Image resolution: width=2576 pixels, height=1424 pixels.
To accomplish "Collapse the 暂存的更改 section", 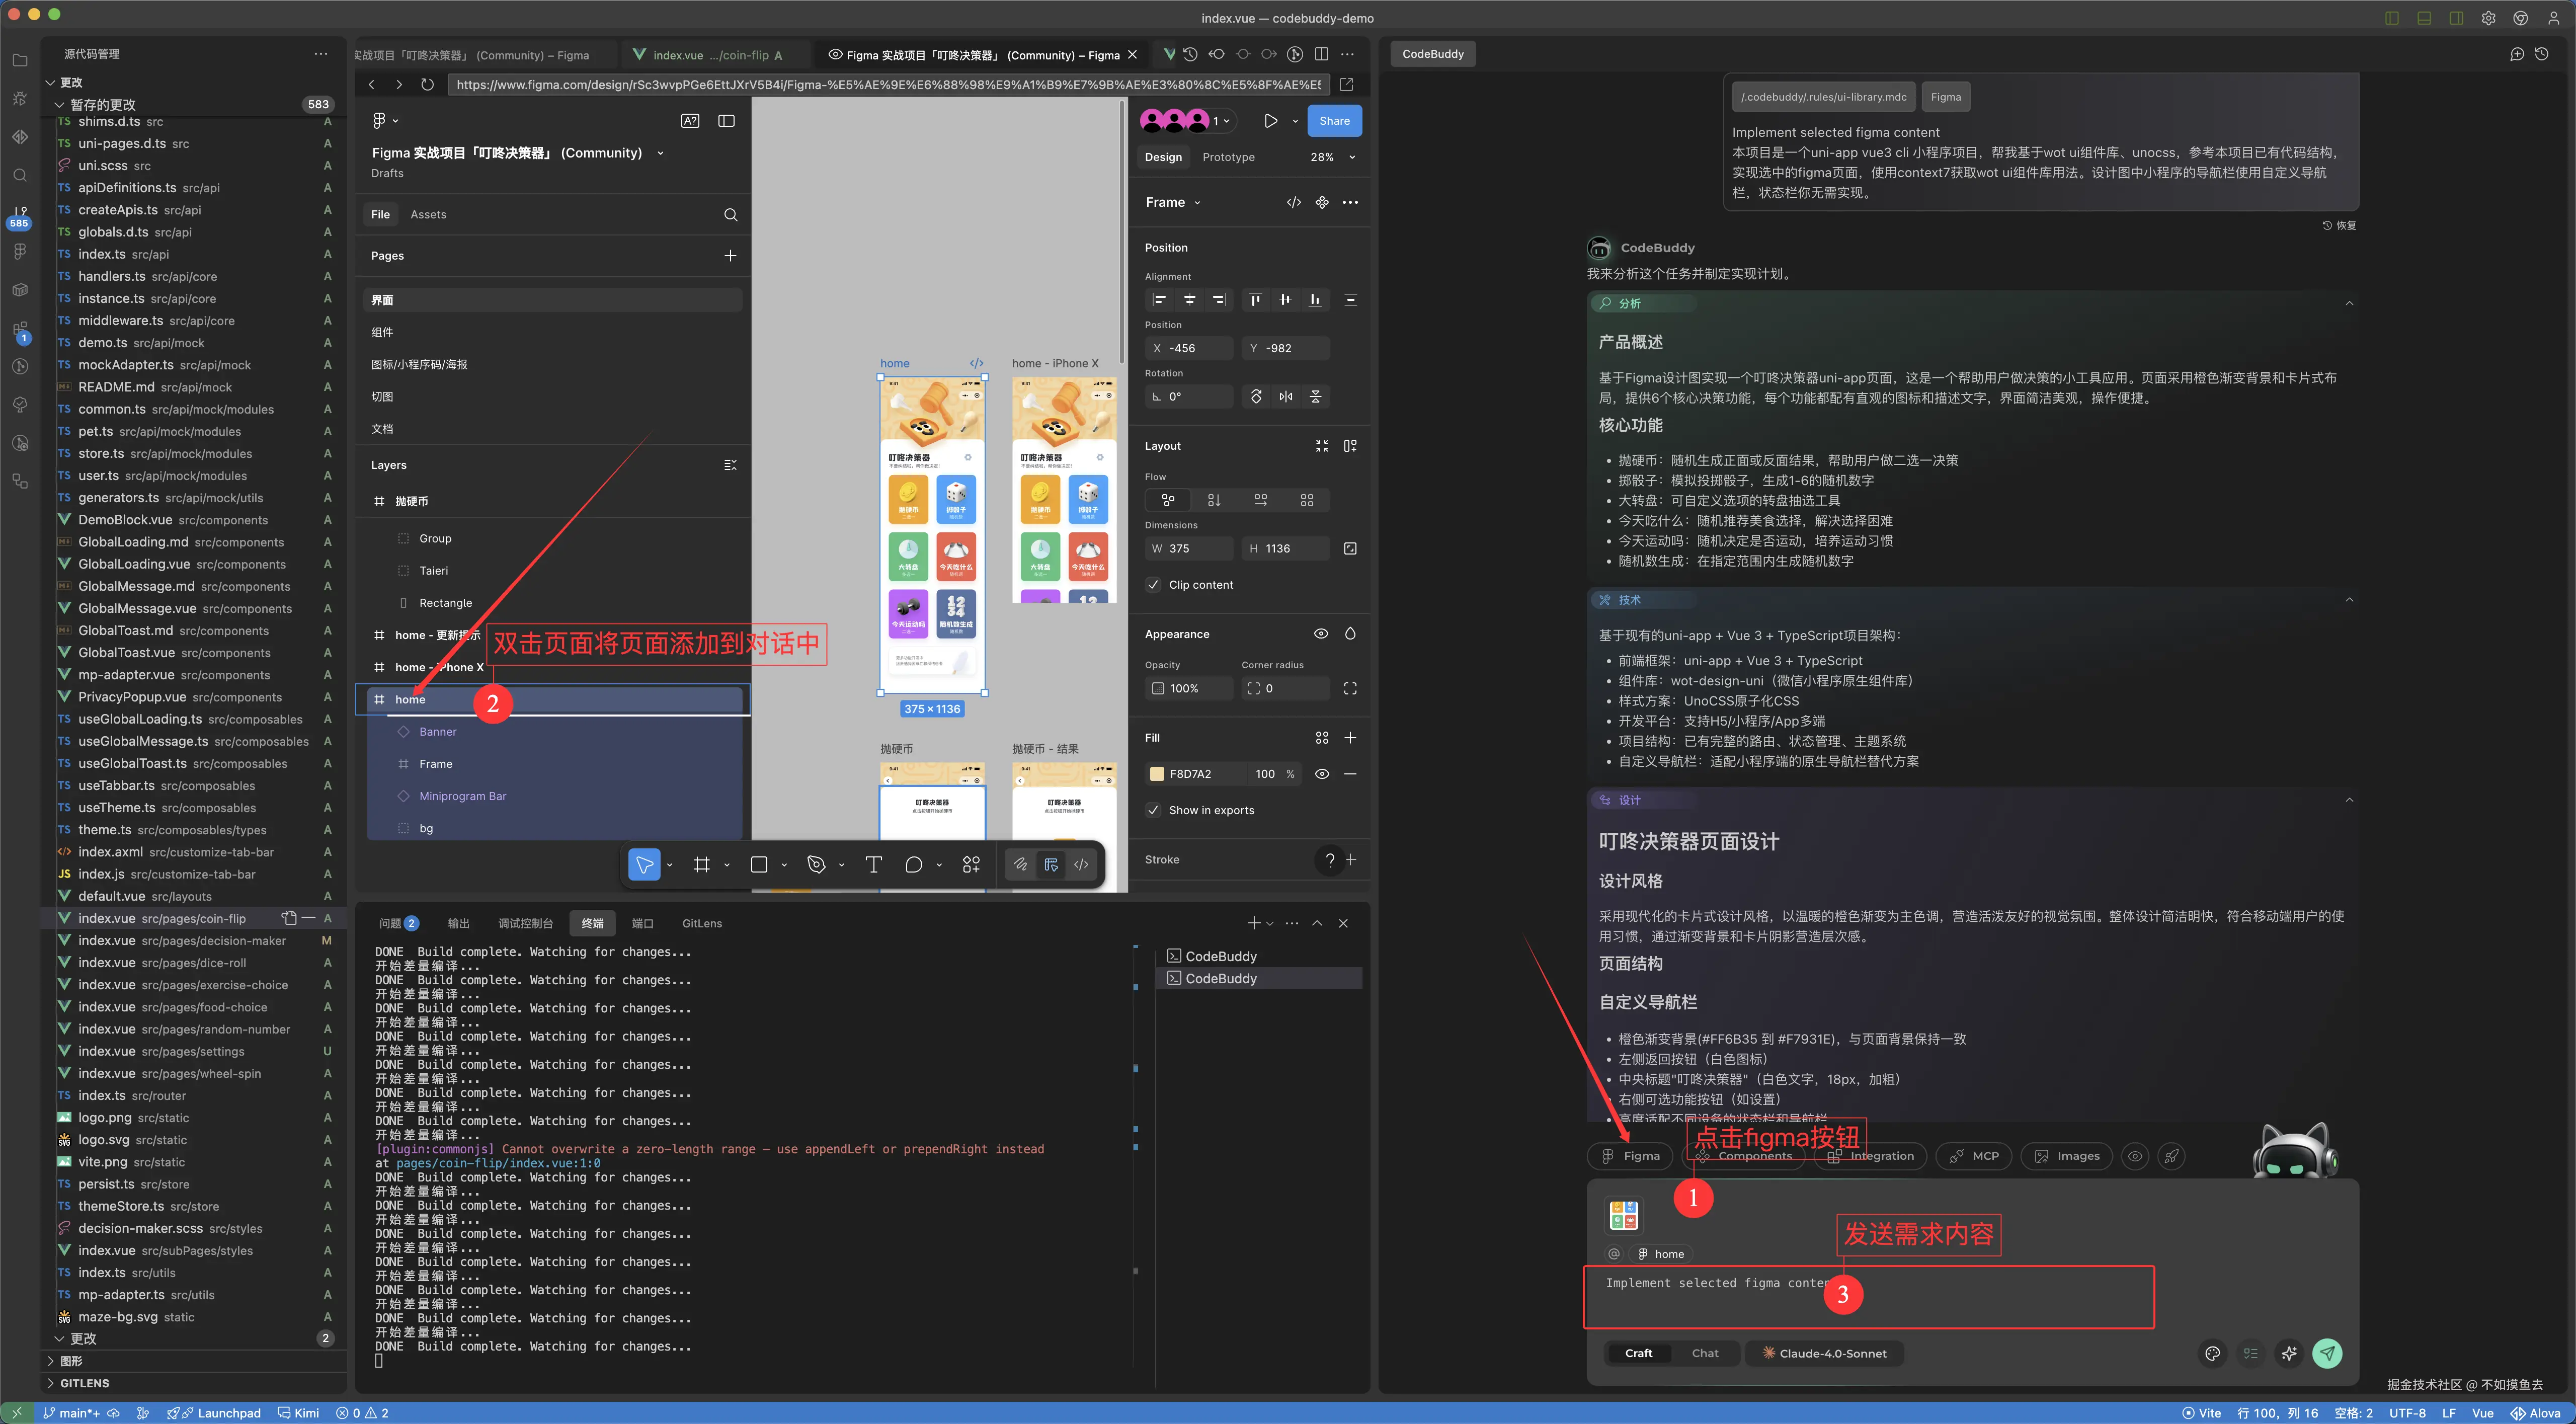I will click(x=60, y=105).
